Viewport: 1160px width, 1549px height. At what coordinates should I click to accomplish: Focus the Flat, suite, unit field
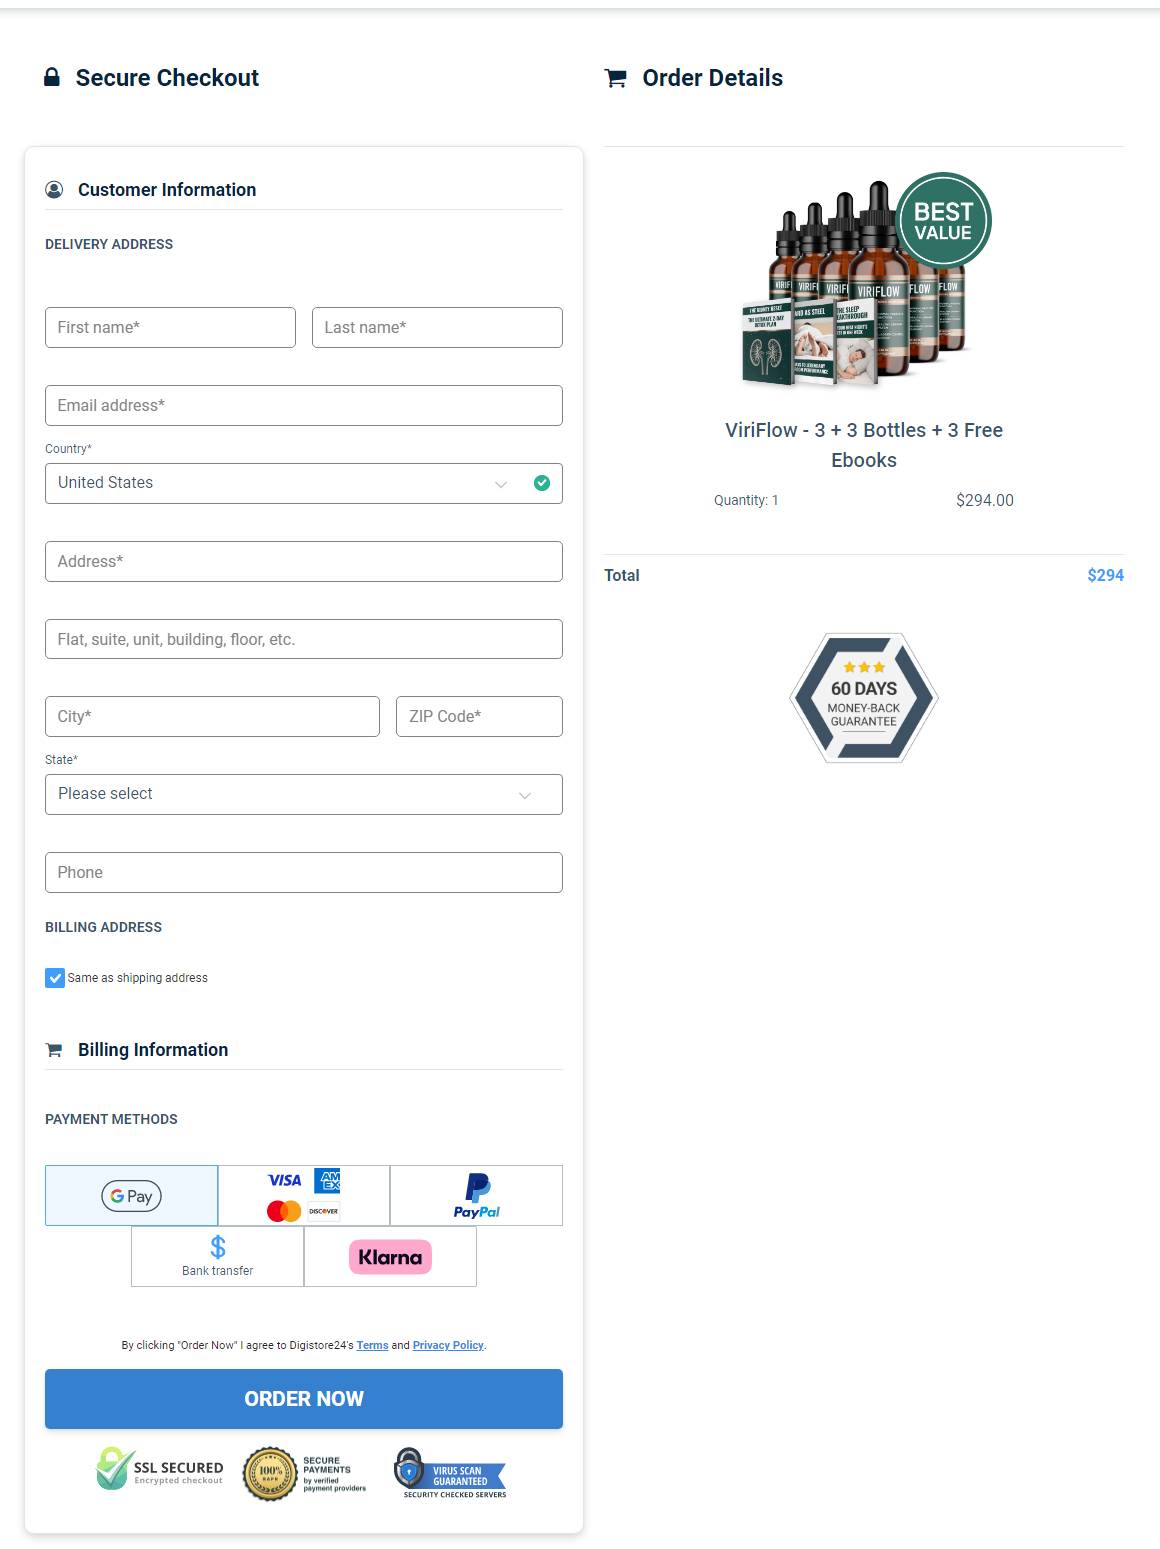click(x=304, y=639)
